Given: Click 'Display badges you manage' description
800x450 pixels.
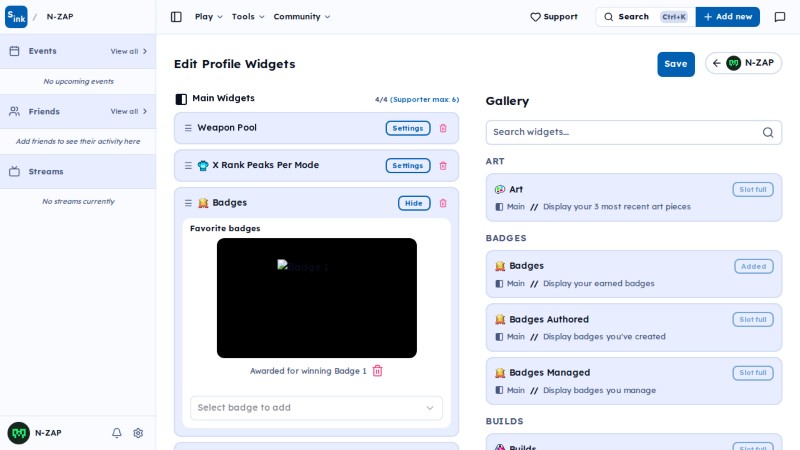Looking at the screenshot, I should click(599, 390).
